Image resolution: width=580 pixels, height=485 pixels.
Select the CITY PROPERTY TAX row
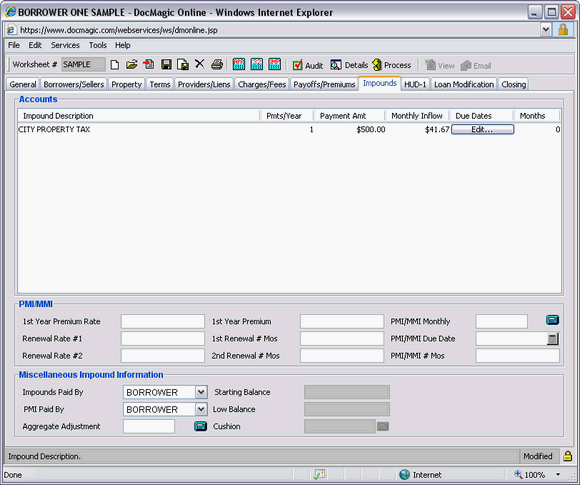pos(289,129)
